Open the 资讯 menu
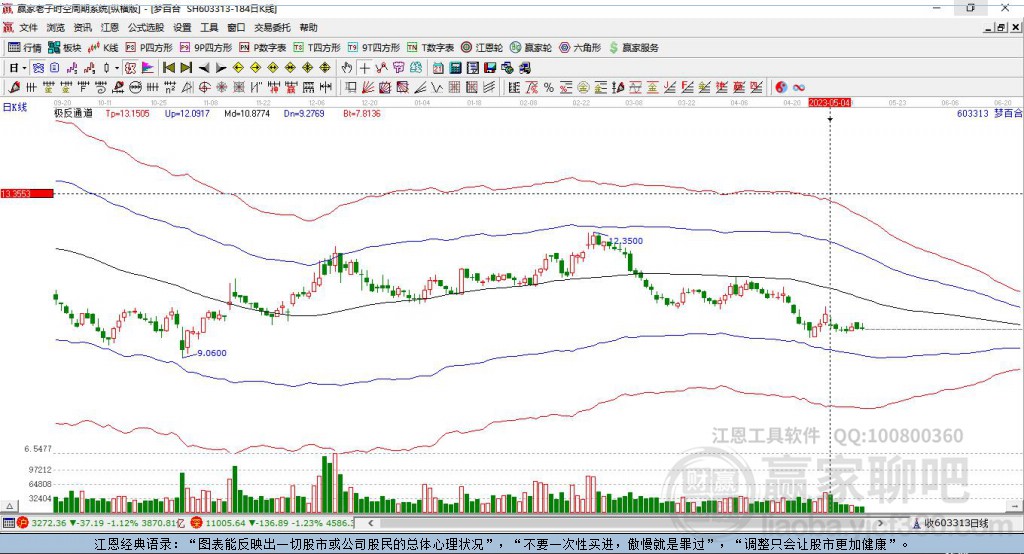The image size is (1024, 554). [x=82, y=27]
